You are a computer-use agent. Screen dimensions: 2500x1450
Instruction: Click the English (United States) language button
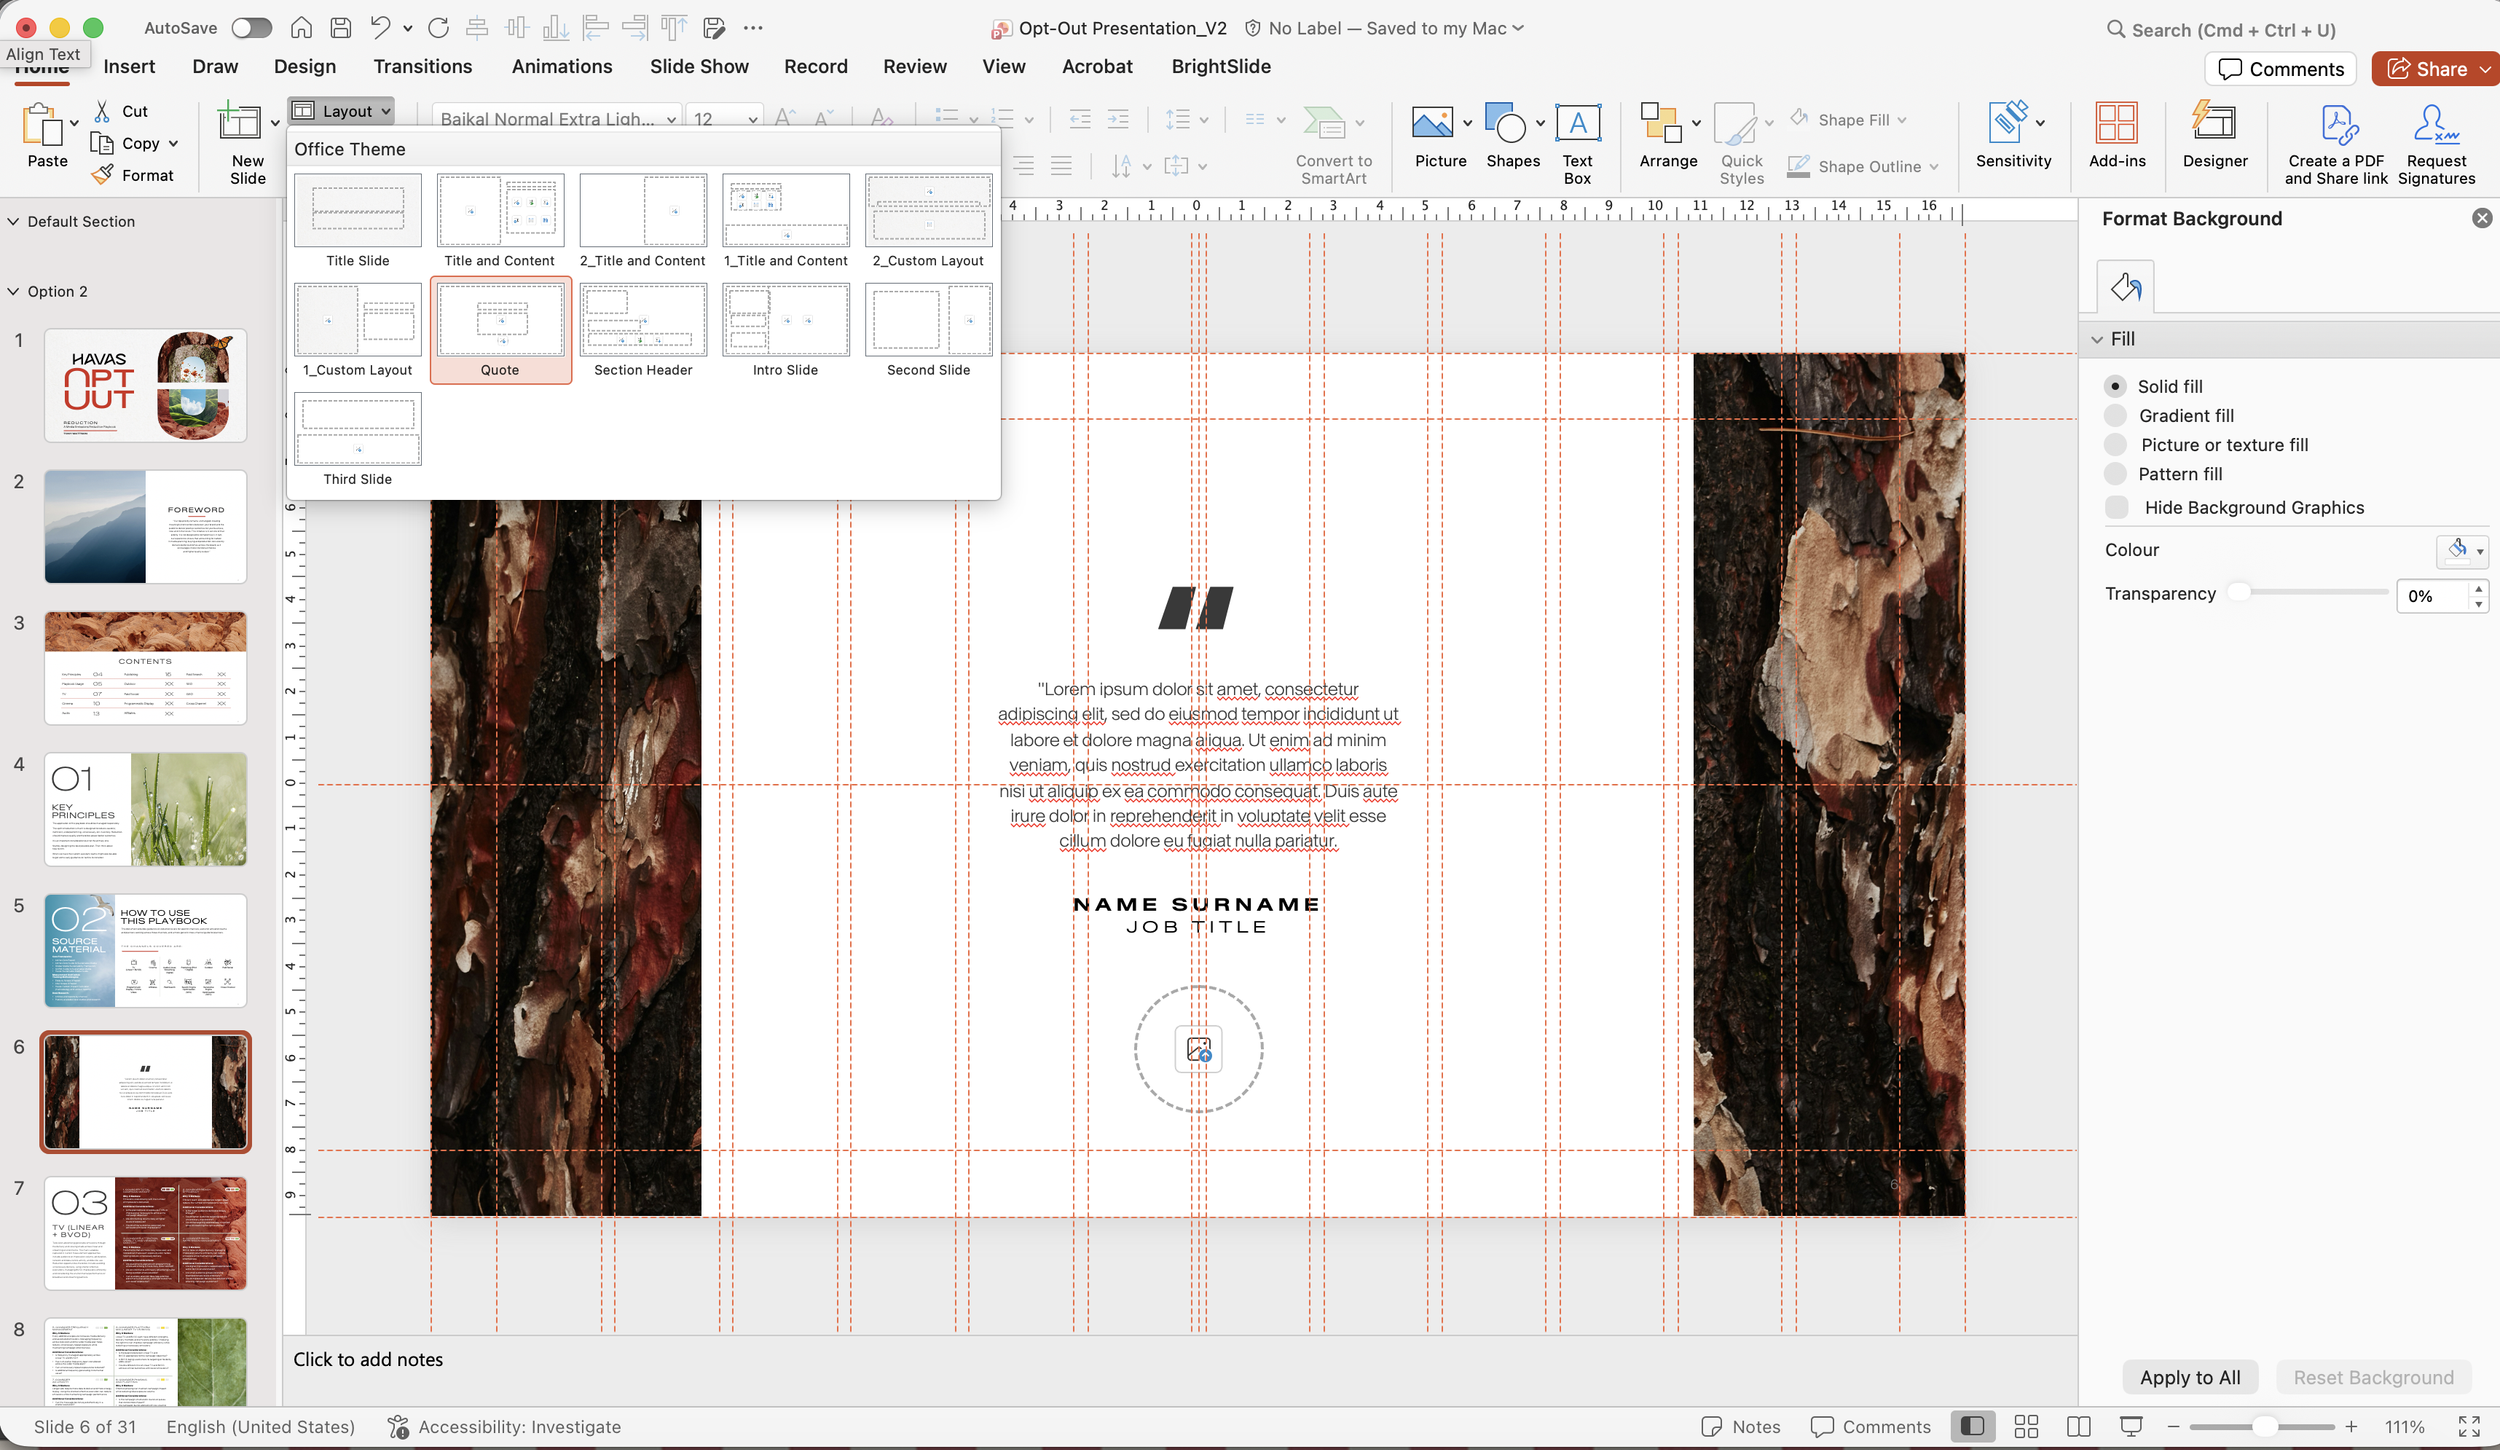click(260, 1427)
